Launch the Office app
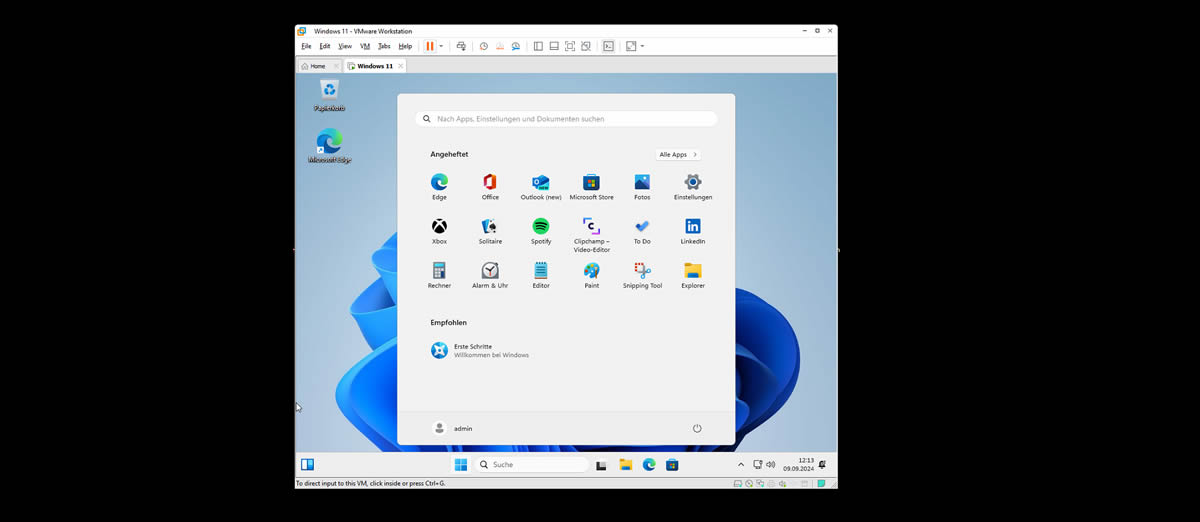 click(x=490, y=186)
